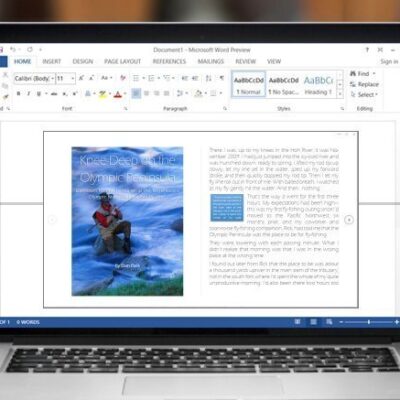
Task: Click the Format Painter brush icon
Action: [5, 97]
